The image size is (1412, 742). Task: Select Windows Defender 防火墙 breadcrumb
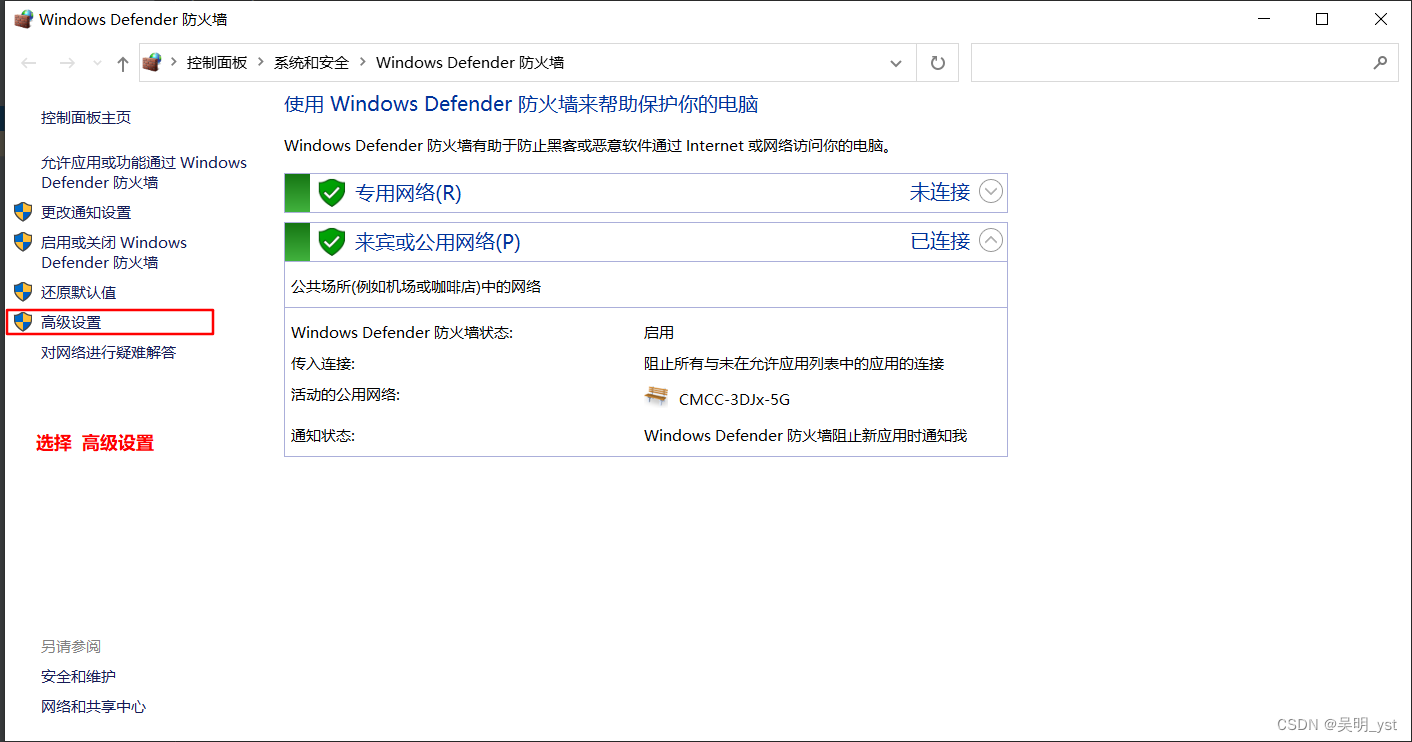tap(470, 63)
